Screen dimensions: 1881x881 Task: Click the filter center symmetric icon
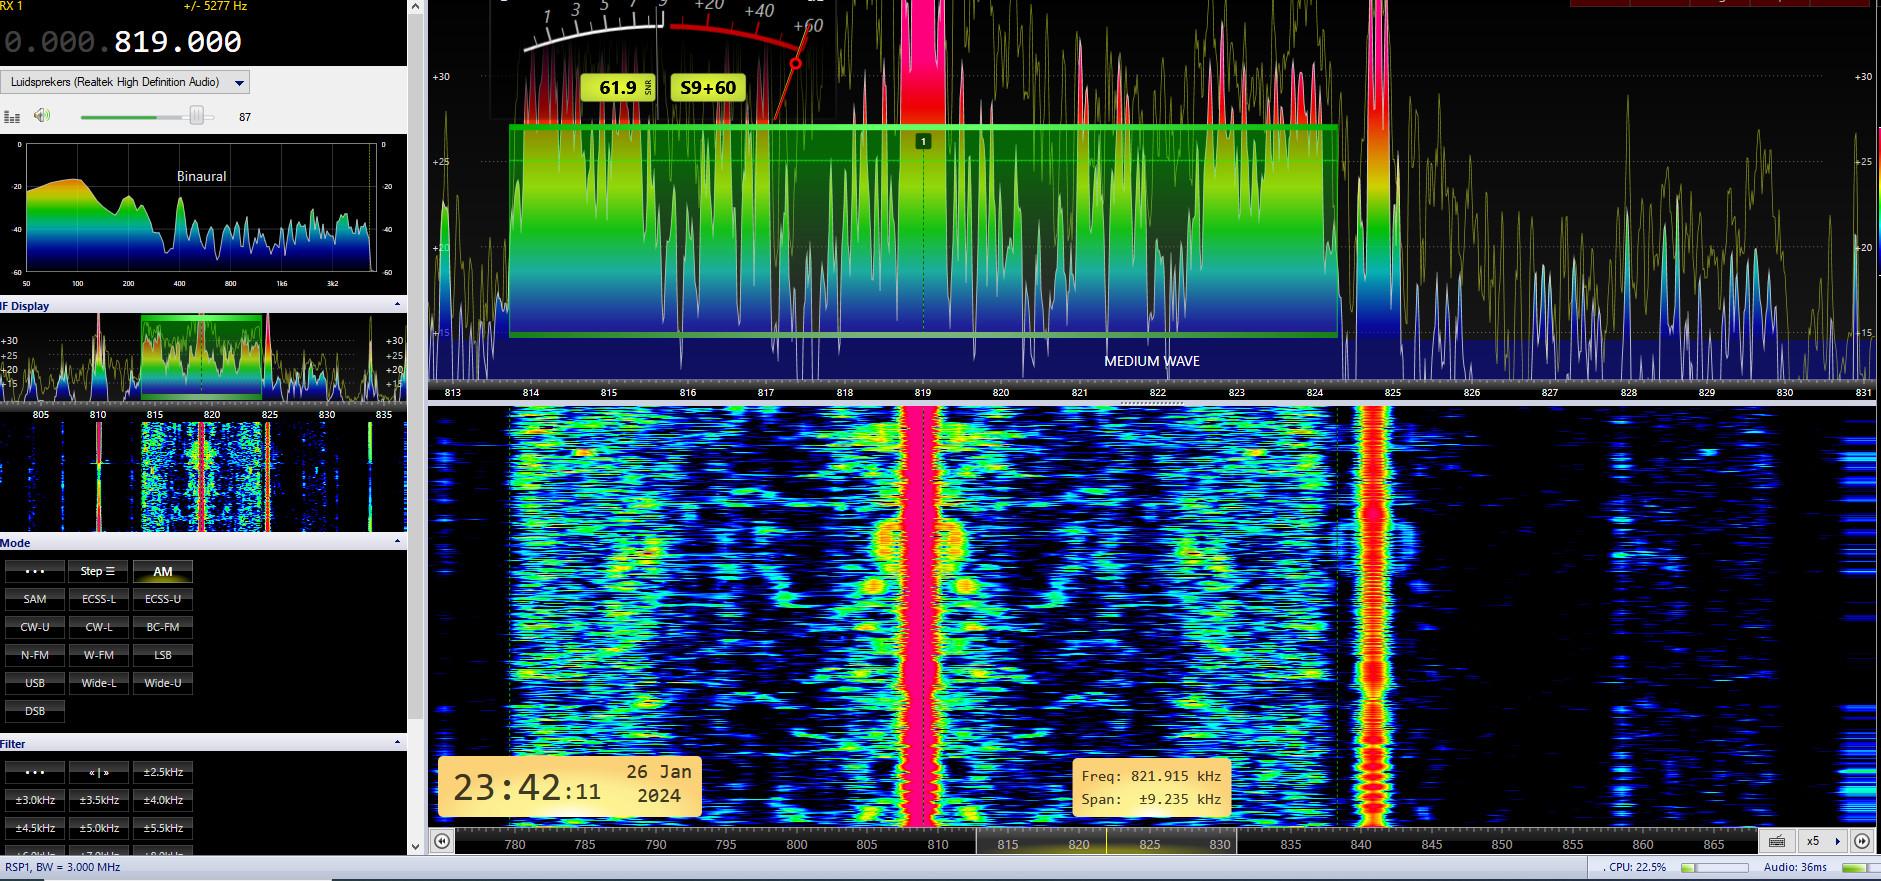coord(98,773)
